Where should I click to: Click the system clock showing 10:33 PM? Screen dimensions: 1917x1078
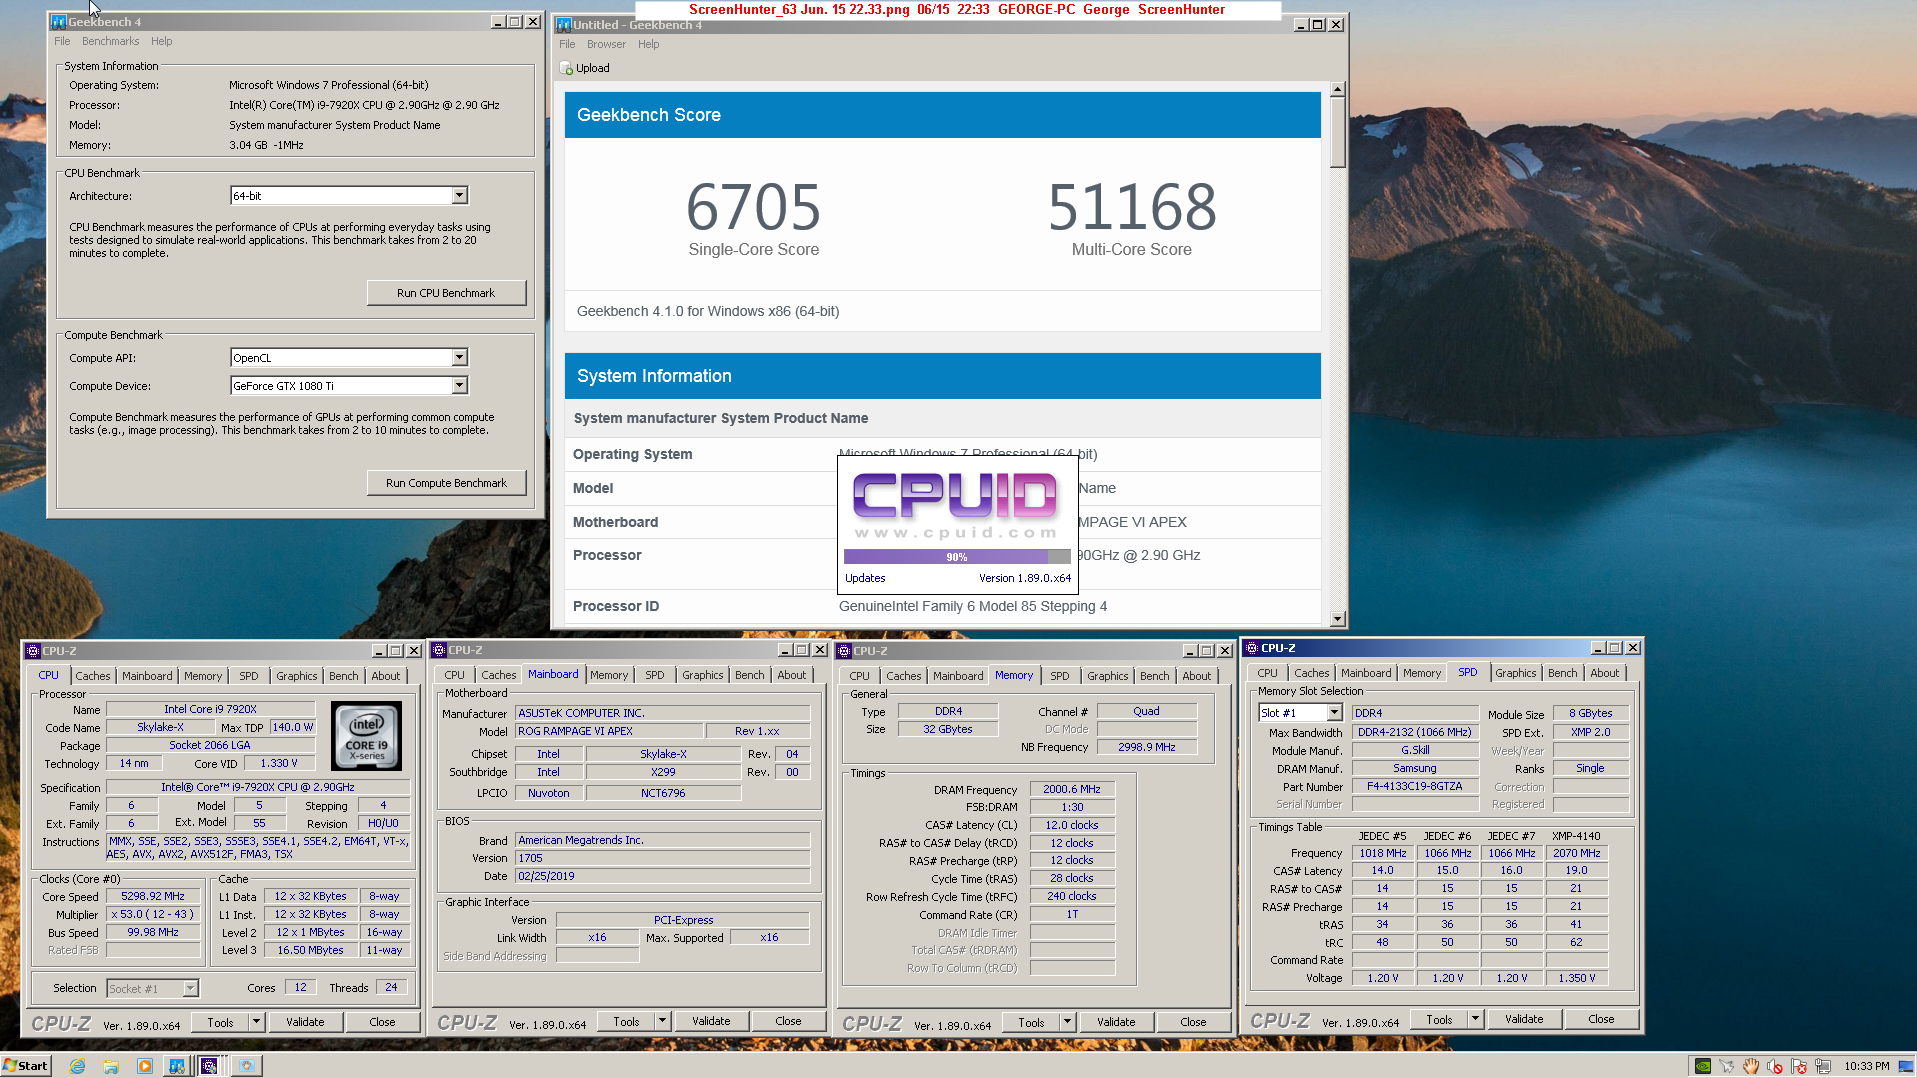pos(1866,1067)
